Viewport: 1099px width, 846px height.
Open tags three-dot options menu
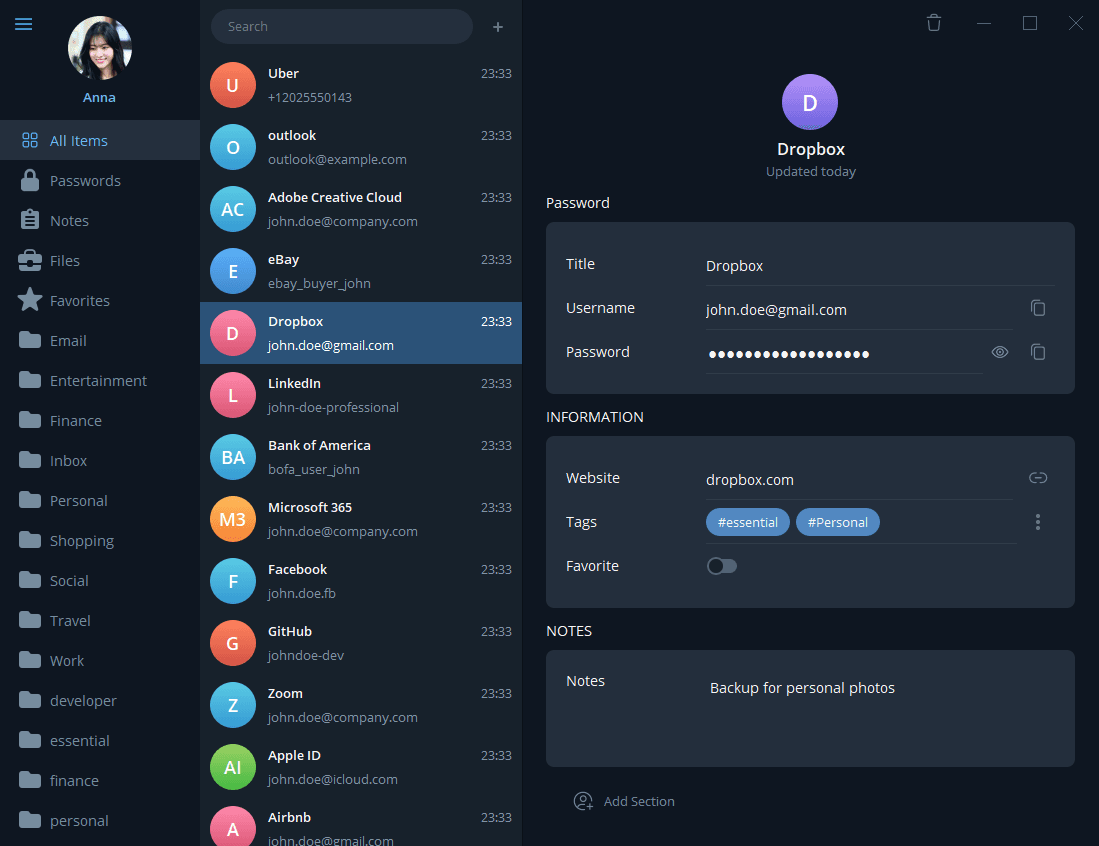click(1038, 521)
